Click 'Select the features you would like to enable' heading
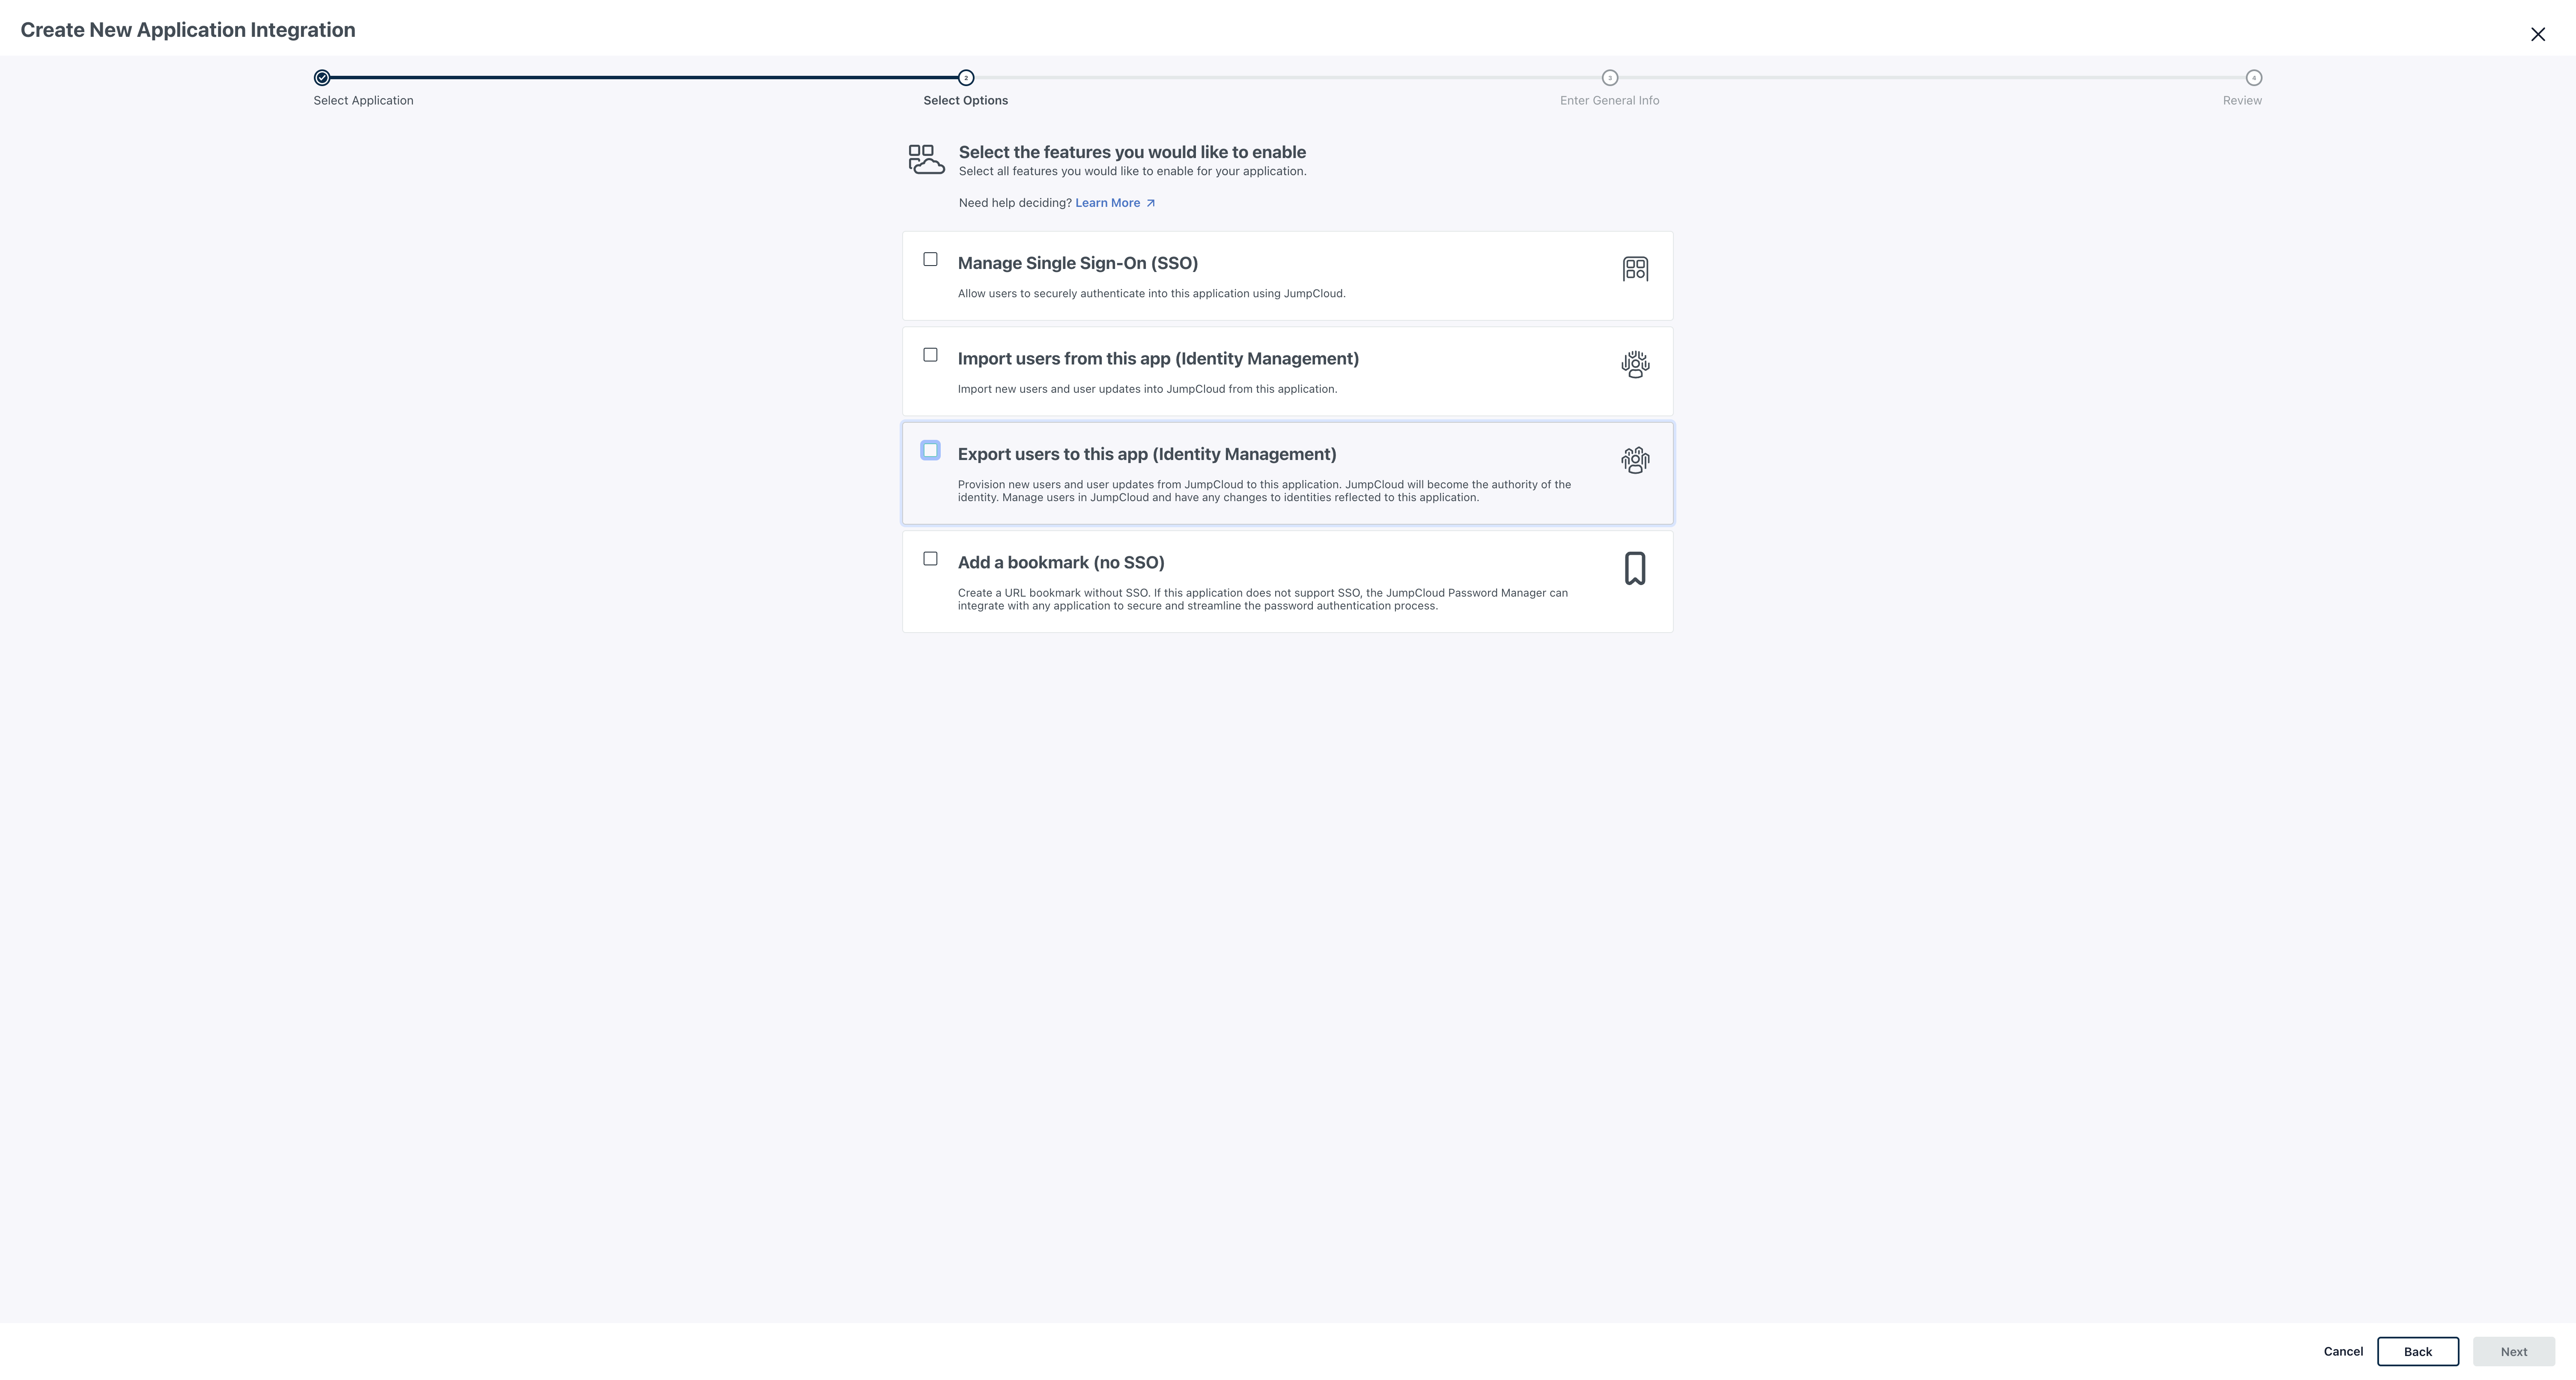The width and height of the screenshot is (2576, 1380). [1132, 152]
